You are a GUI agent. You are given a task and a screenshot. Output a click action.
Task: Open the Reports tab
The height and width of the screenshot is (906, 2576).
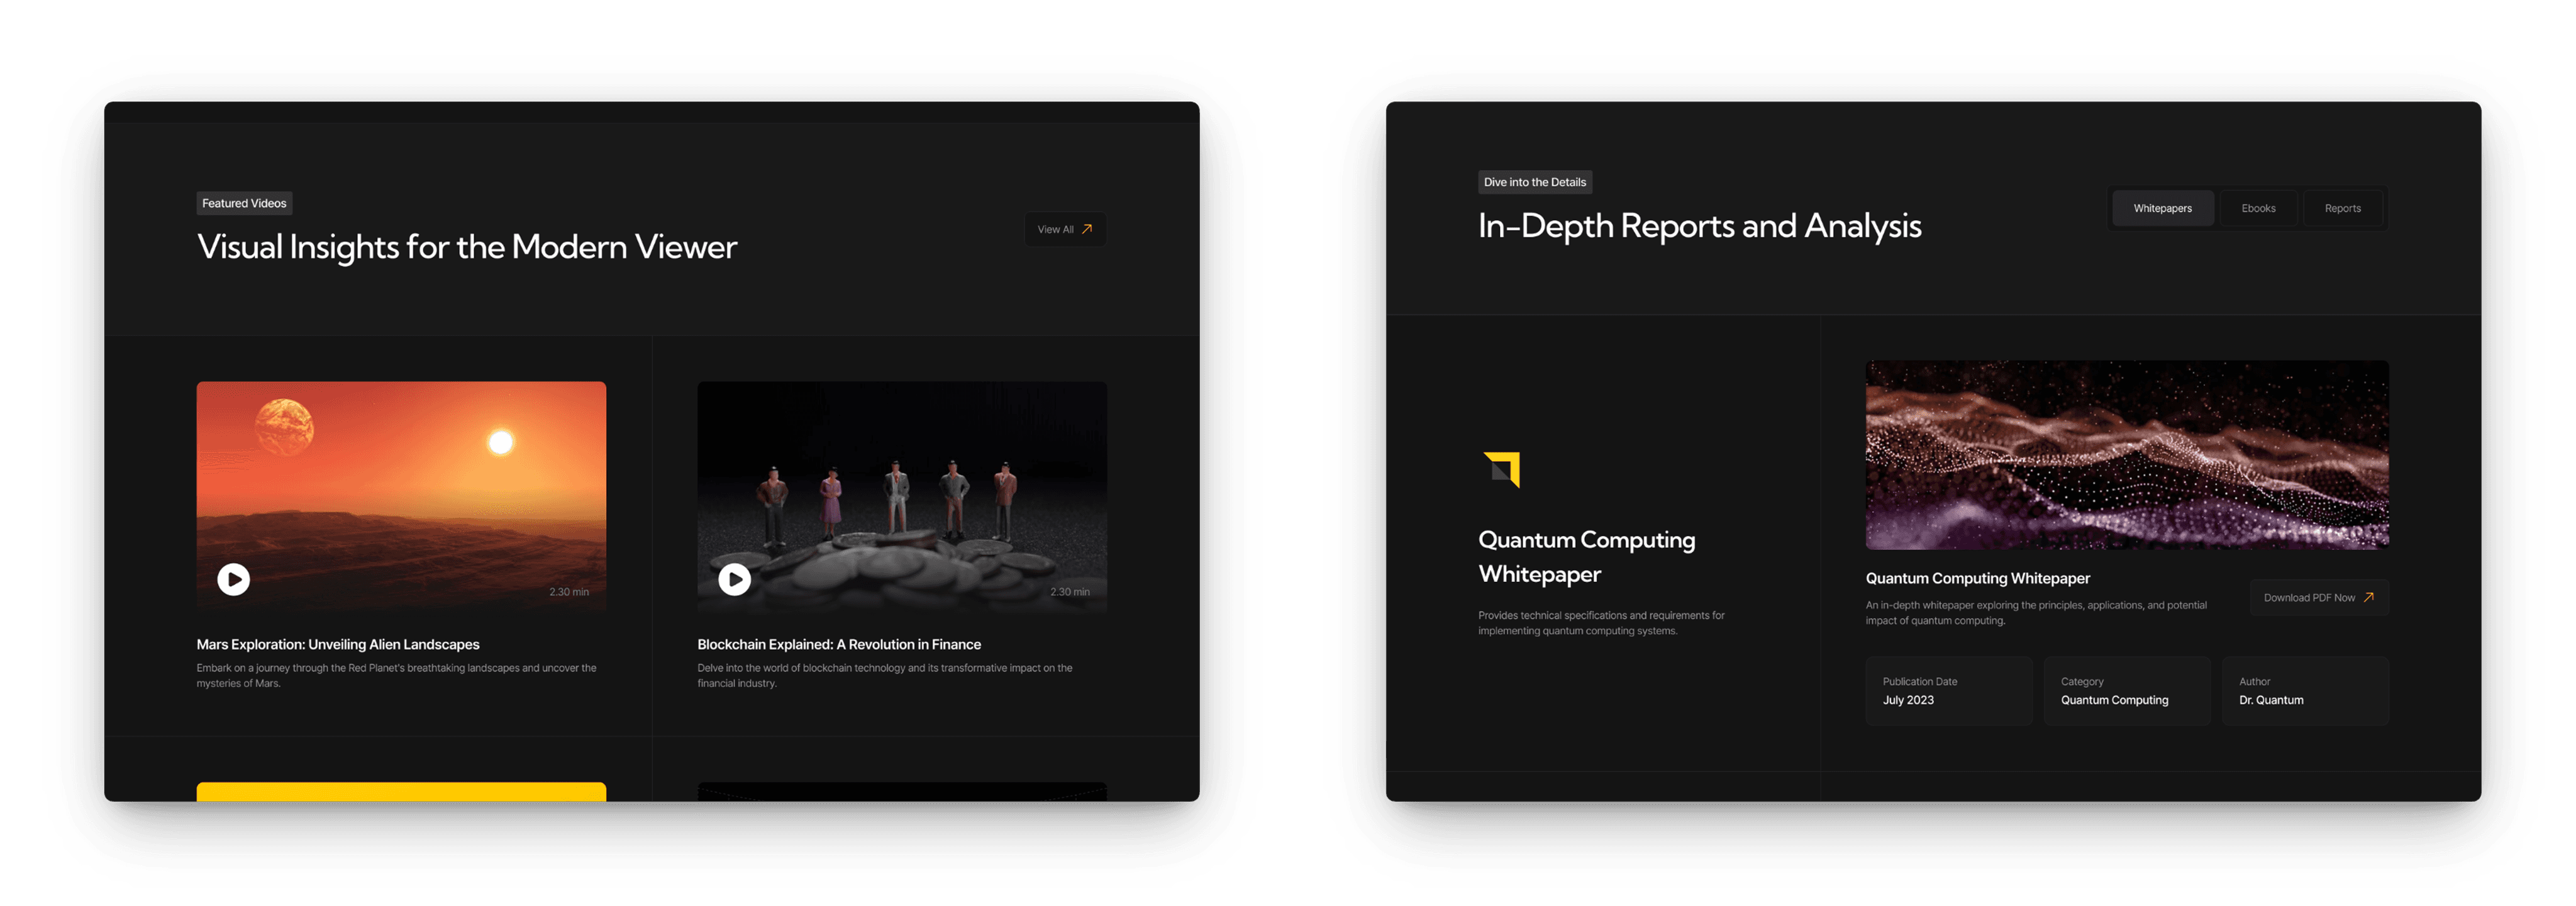2342,208
